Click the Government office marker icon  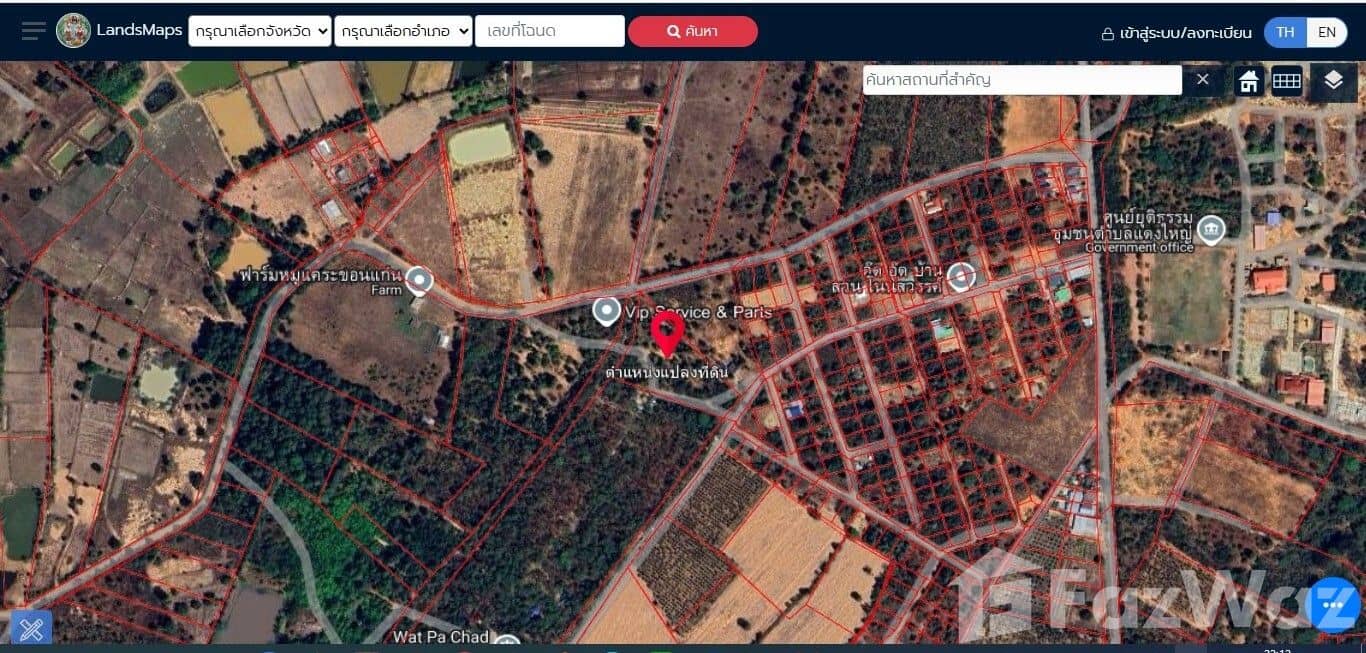tap(1211, 230)
